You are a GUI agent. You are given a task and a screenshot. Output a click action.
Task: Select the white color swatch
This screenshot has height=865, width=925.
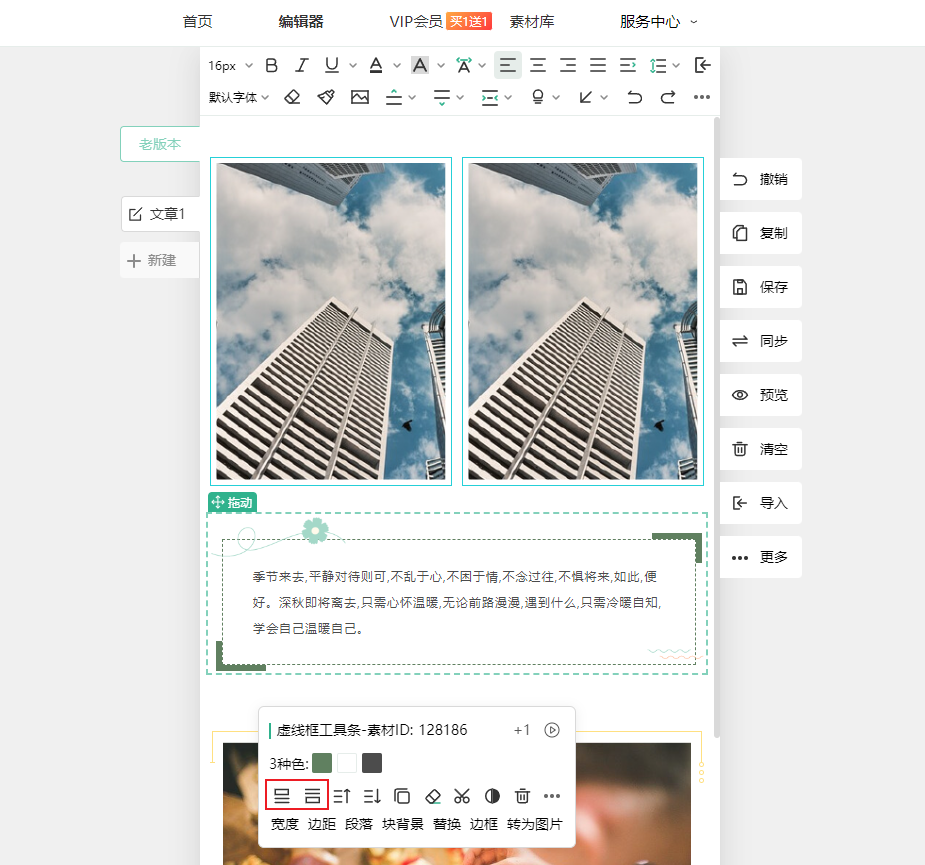coord(347,763)
